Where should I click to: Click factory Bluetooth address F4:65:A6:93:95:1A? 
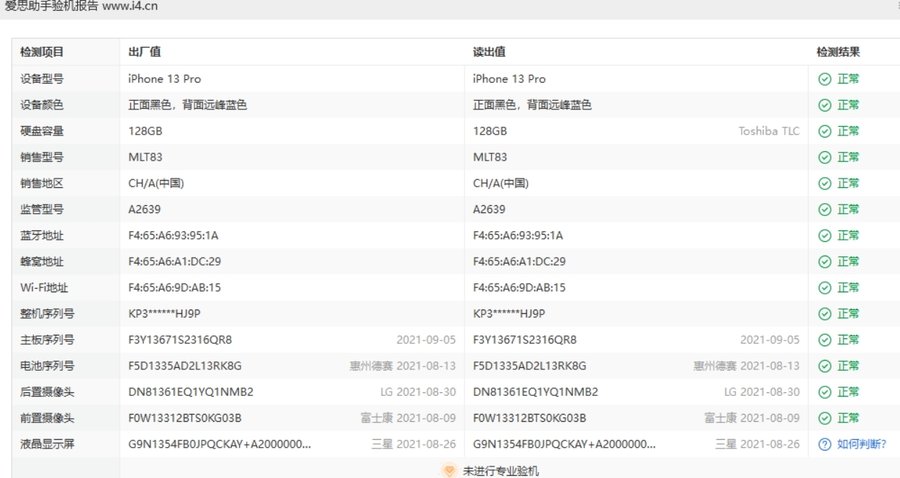pyautogui.click(x=173, y=236)
